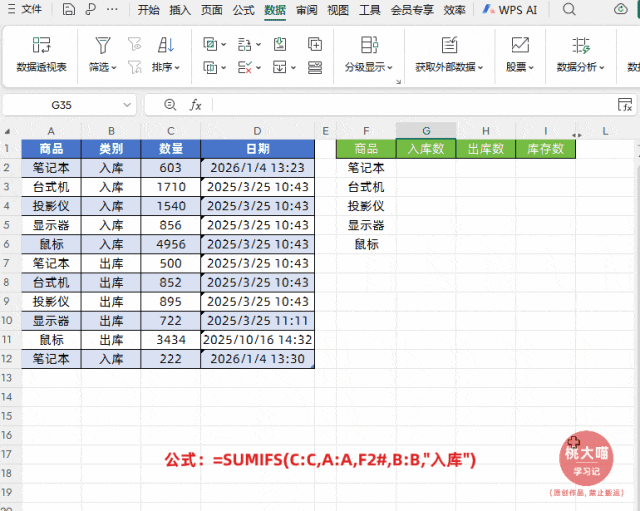640x511 pixels.
Task: Click the print preview icon
Action: click(90, 9)
